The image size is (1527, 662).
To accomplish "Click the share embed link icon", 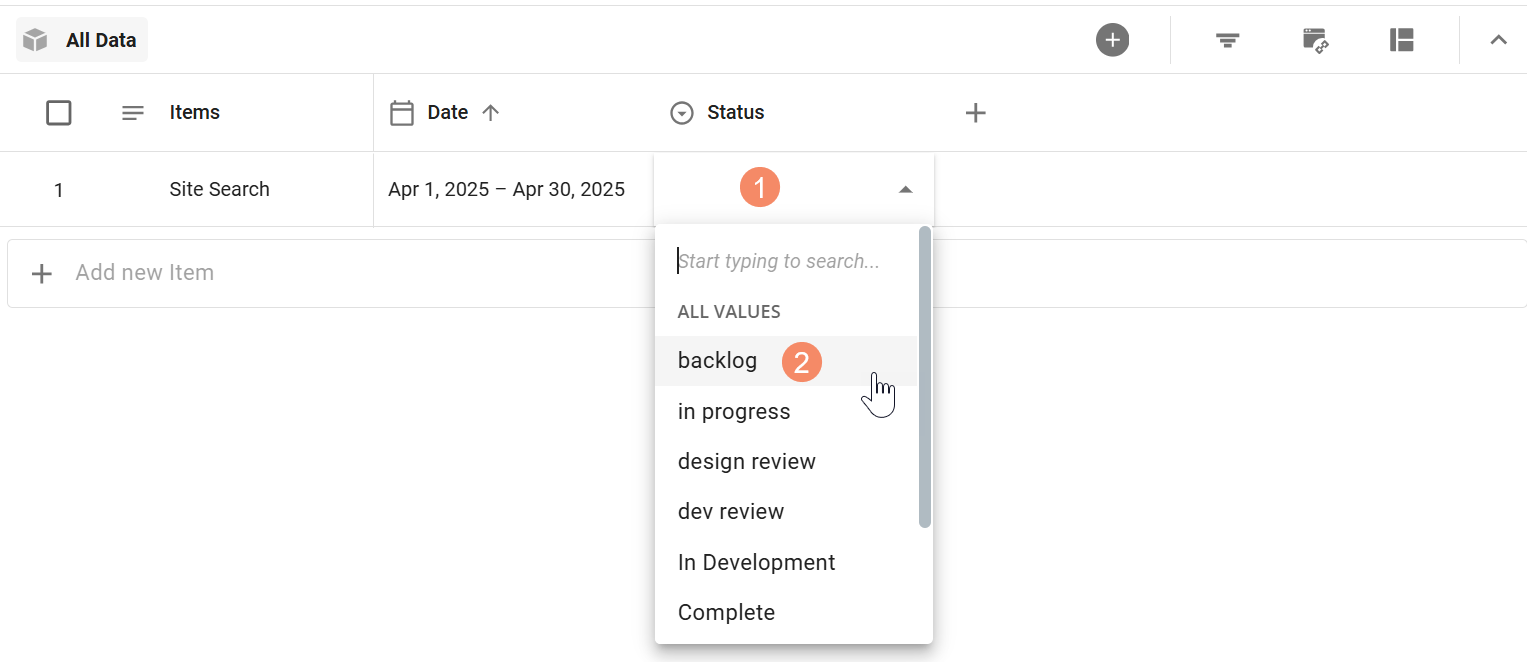I will [1314, 40].
